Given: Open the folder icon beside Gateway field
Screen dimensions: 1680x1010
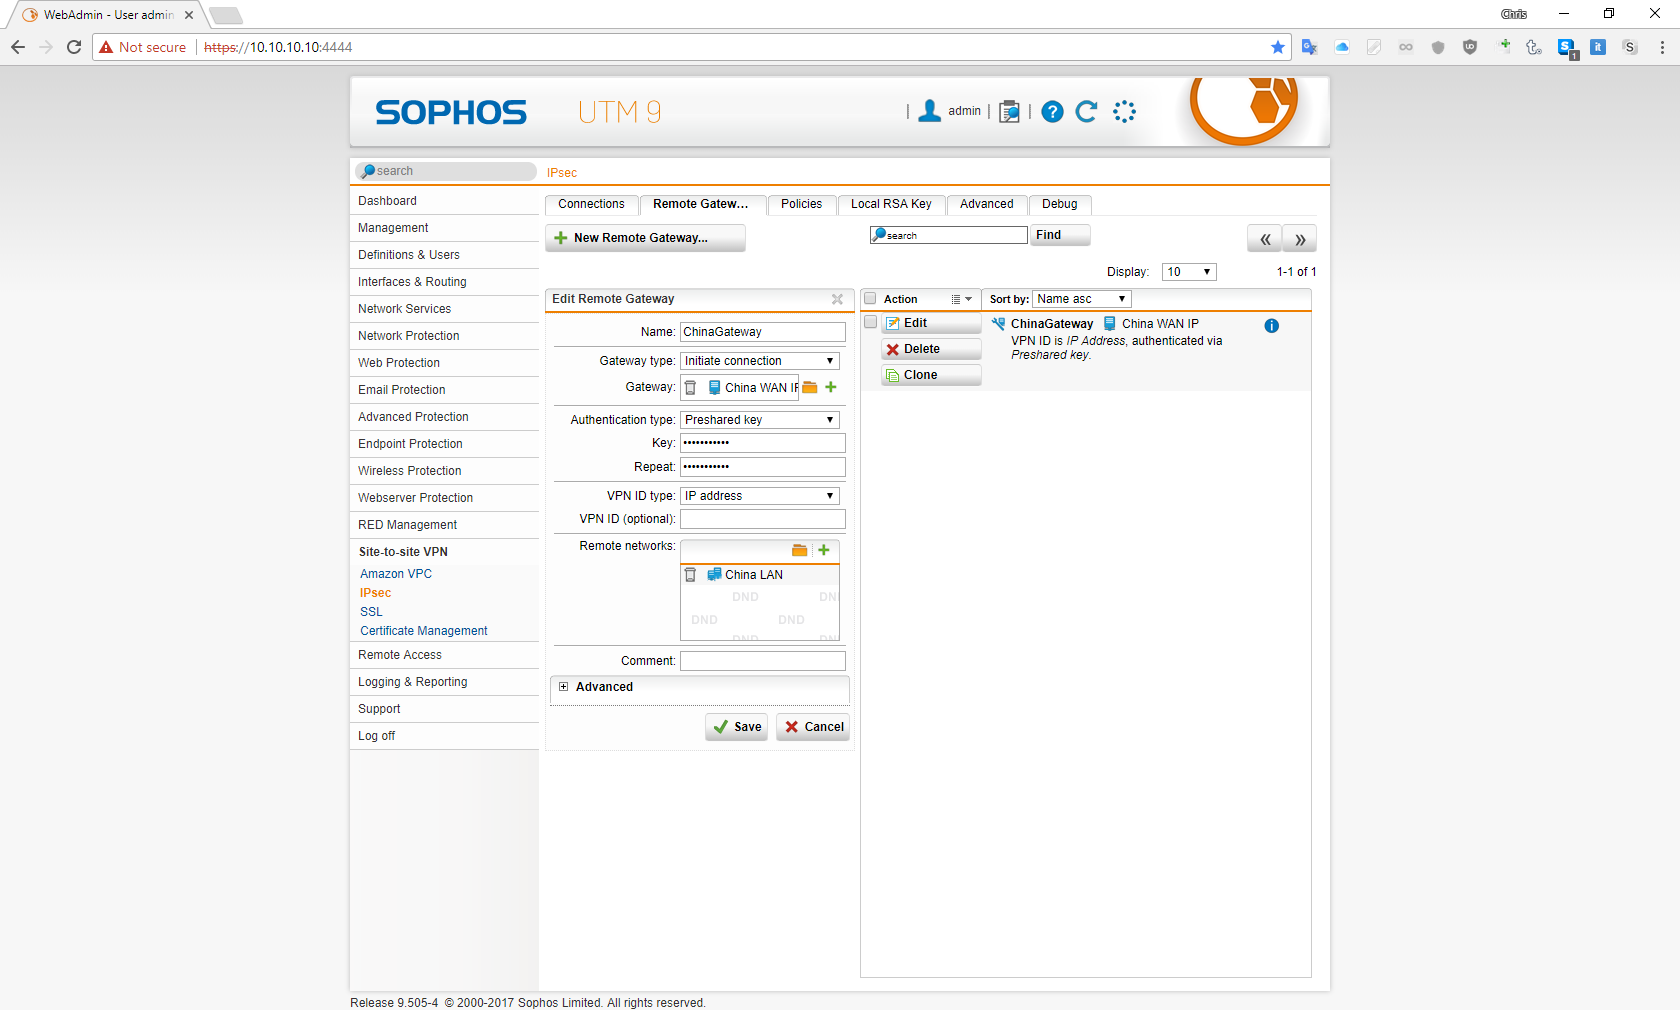Looking at the screenshot, I should [x=810, y=388].
